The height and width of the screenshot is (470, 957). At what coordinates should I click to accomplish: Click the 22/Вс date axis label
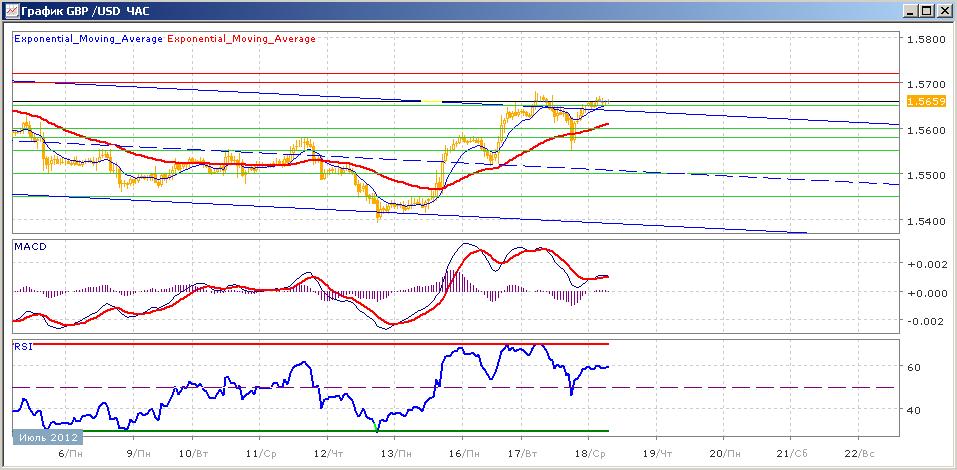coord(858,454)
